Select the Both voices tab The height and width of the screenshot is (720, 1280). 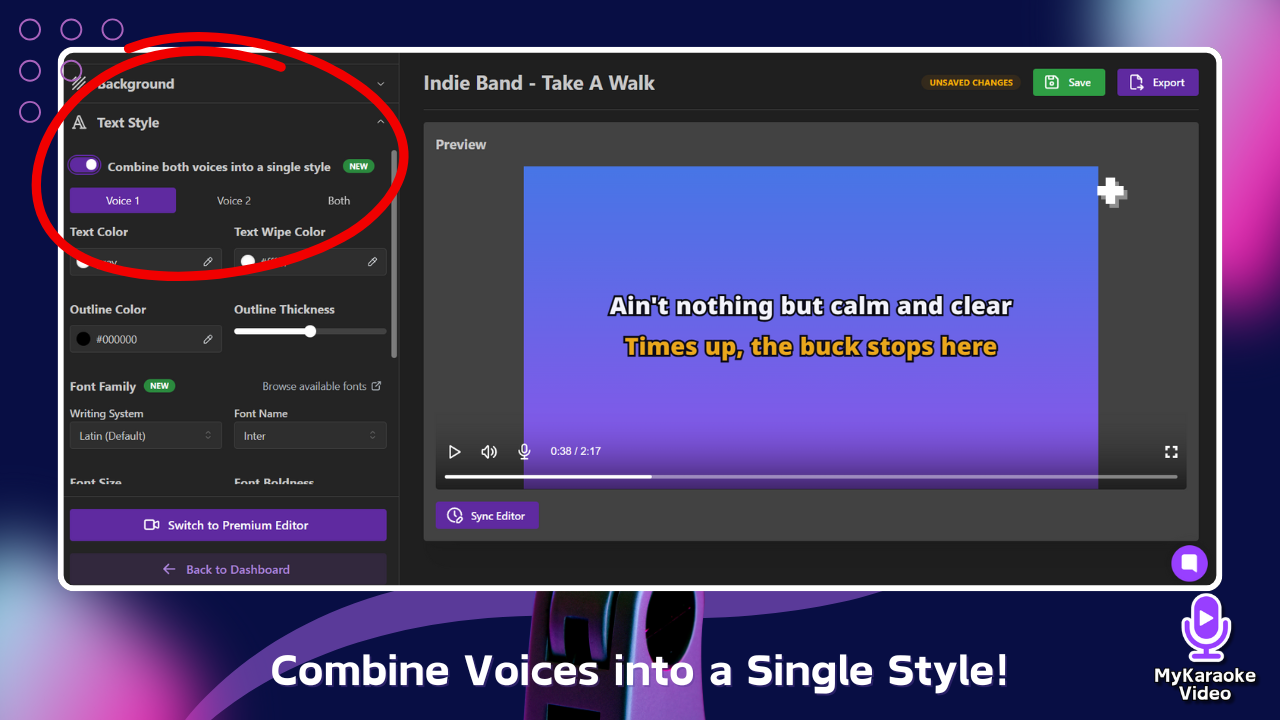tap(339, 200)
